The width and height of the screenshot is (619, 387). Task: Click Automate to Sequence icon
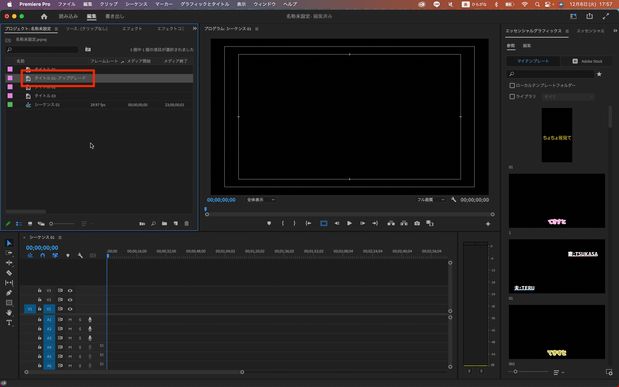coord(142,224)
